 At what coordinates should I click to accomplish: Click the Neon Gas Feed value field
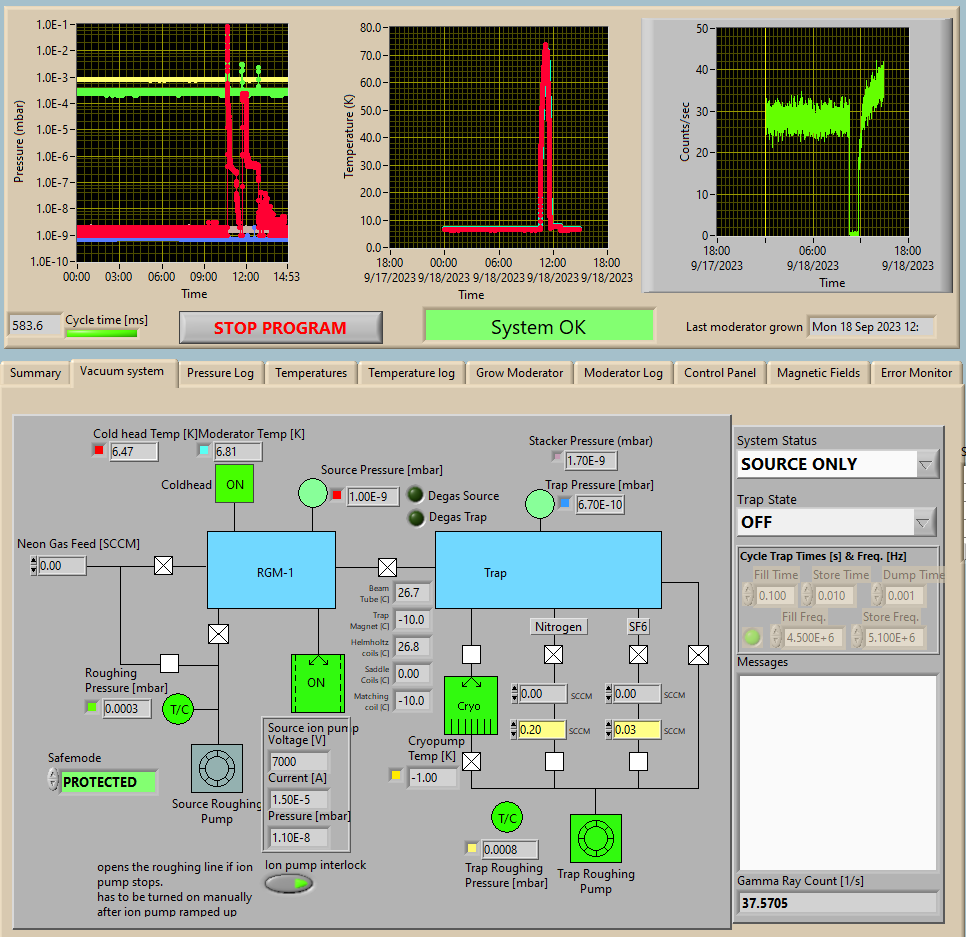(63, 566)
